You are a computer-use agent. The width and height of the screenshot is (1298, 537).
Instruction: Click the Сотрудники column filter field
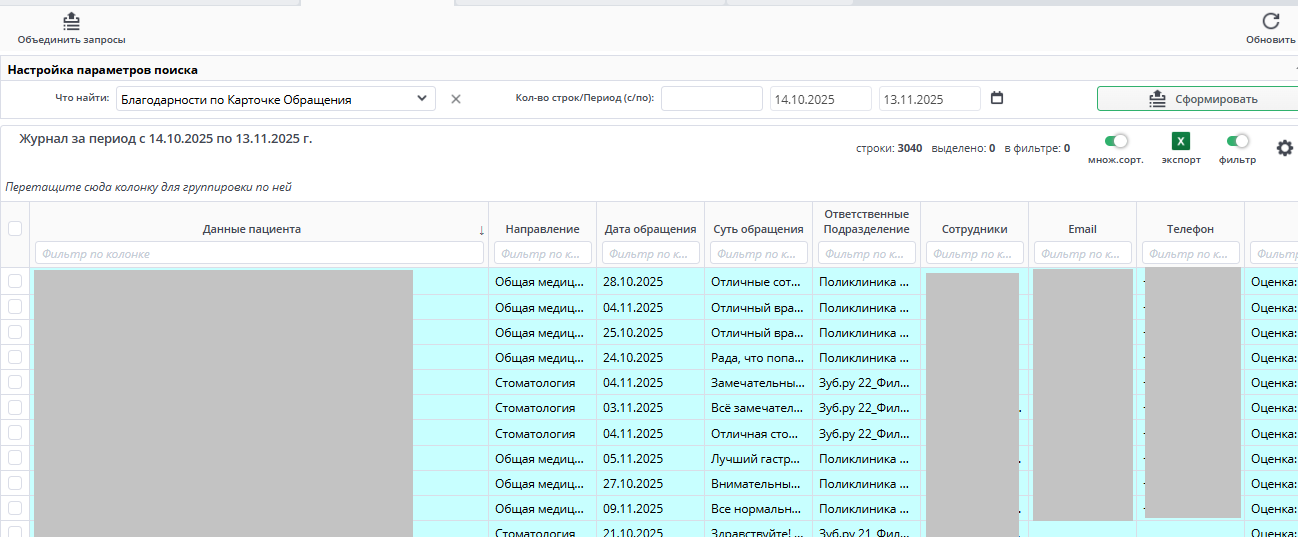pyautogui.click(x=975, y=253)
